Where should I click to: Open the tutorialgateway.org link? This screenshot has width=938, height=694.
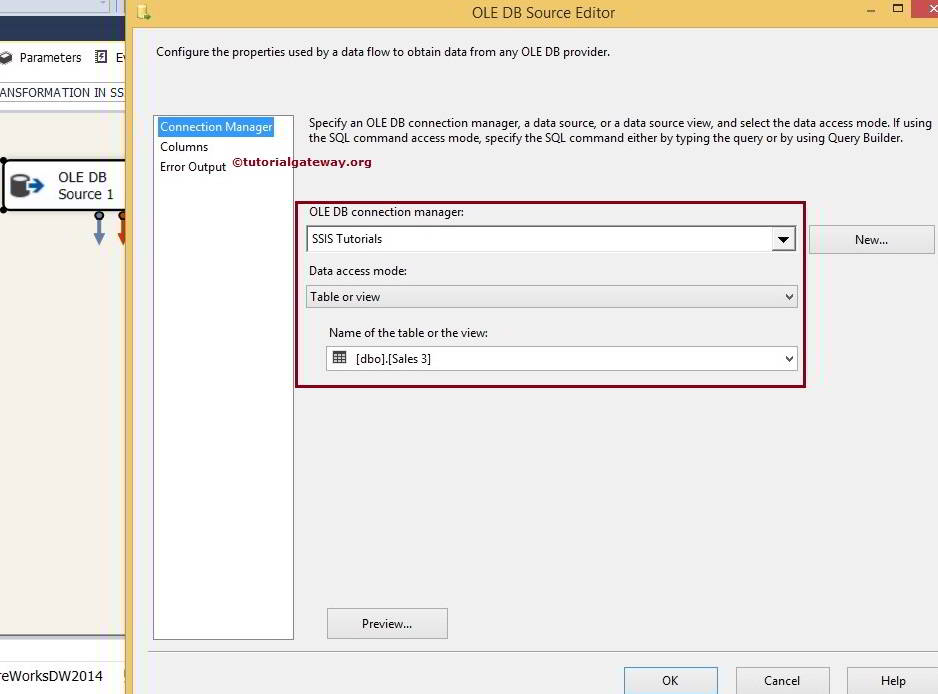(301, 161)
